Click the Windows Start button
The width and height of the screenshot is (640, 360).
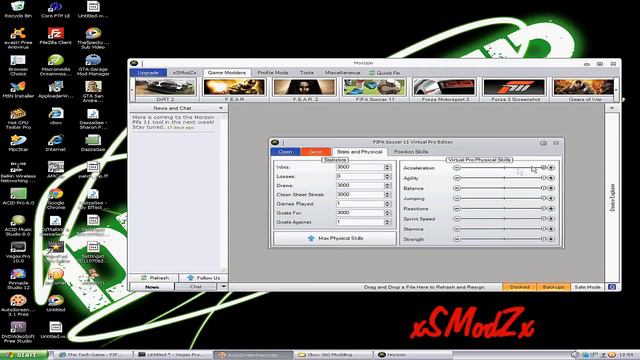tap(24, 355)
